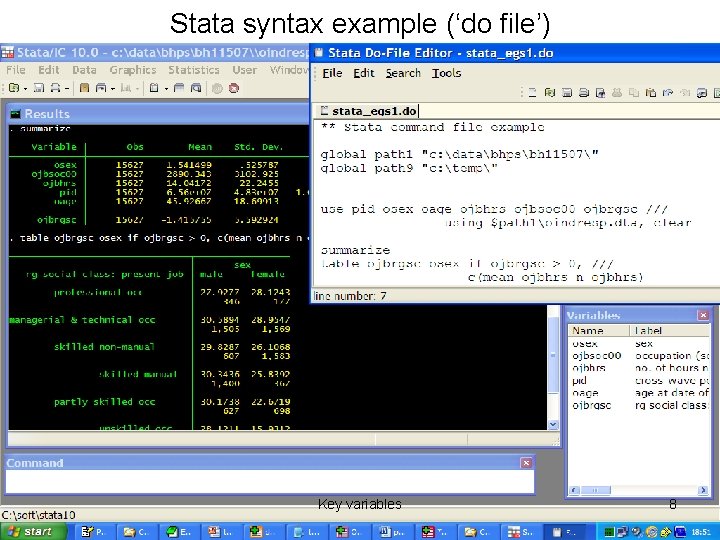This screenshot has height=540, width=720.
Task: Open the Data menu
Action: 84,70
